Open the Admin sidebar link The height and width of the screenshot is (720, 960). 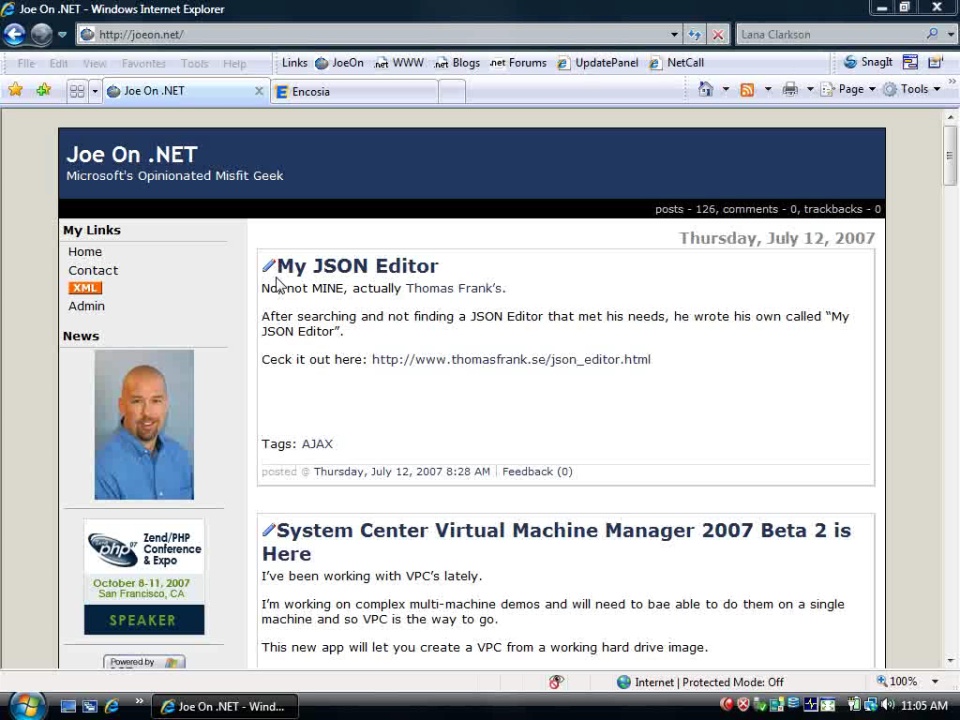[x=86, y=306]
